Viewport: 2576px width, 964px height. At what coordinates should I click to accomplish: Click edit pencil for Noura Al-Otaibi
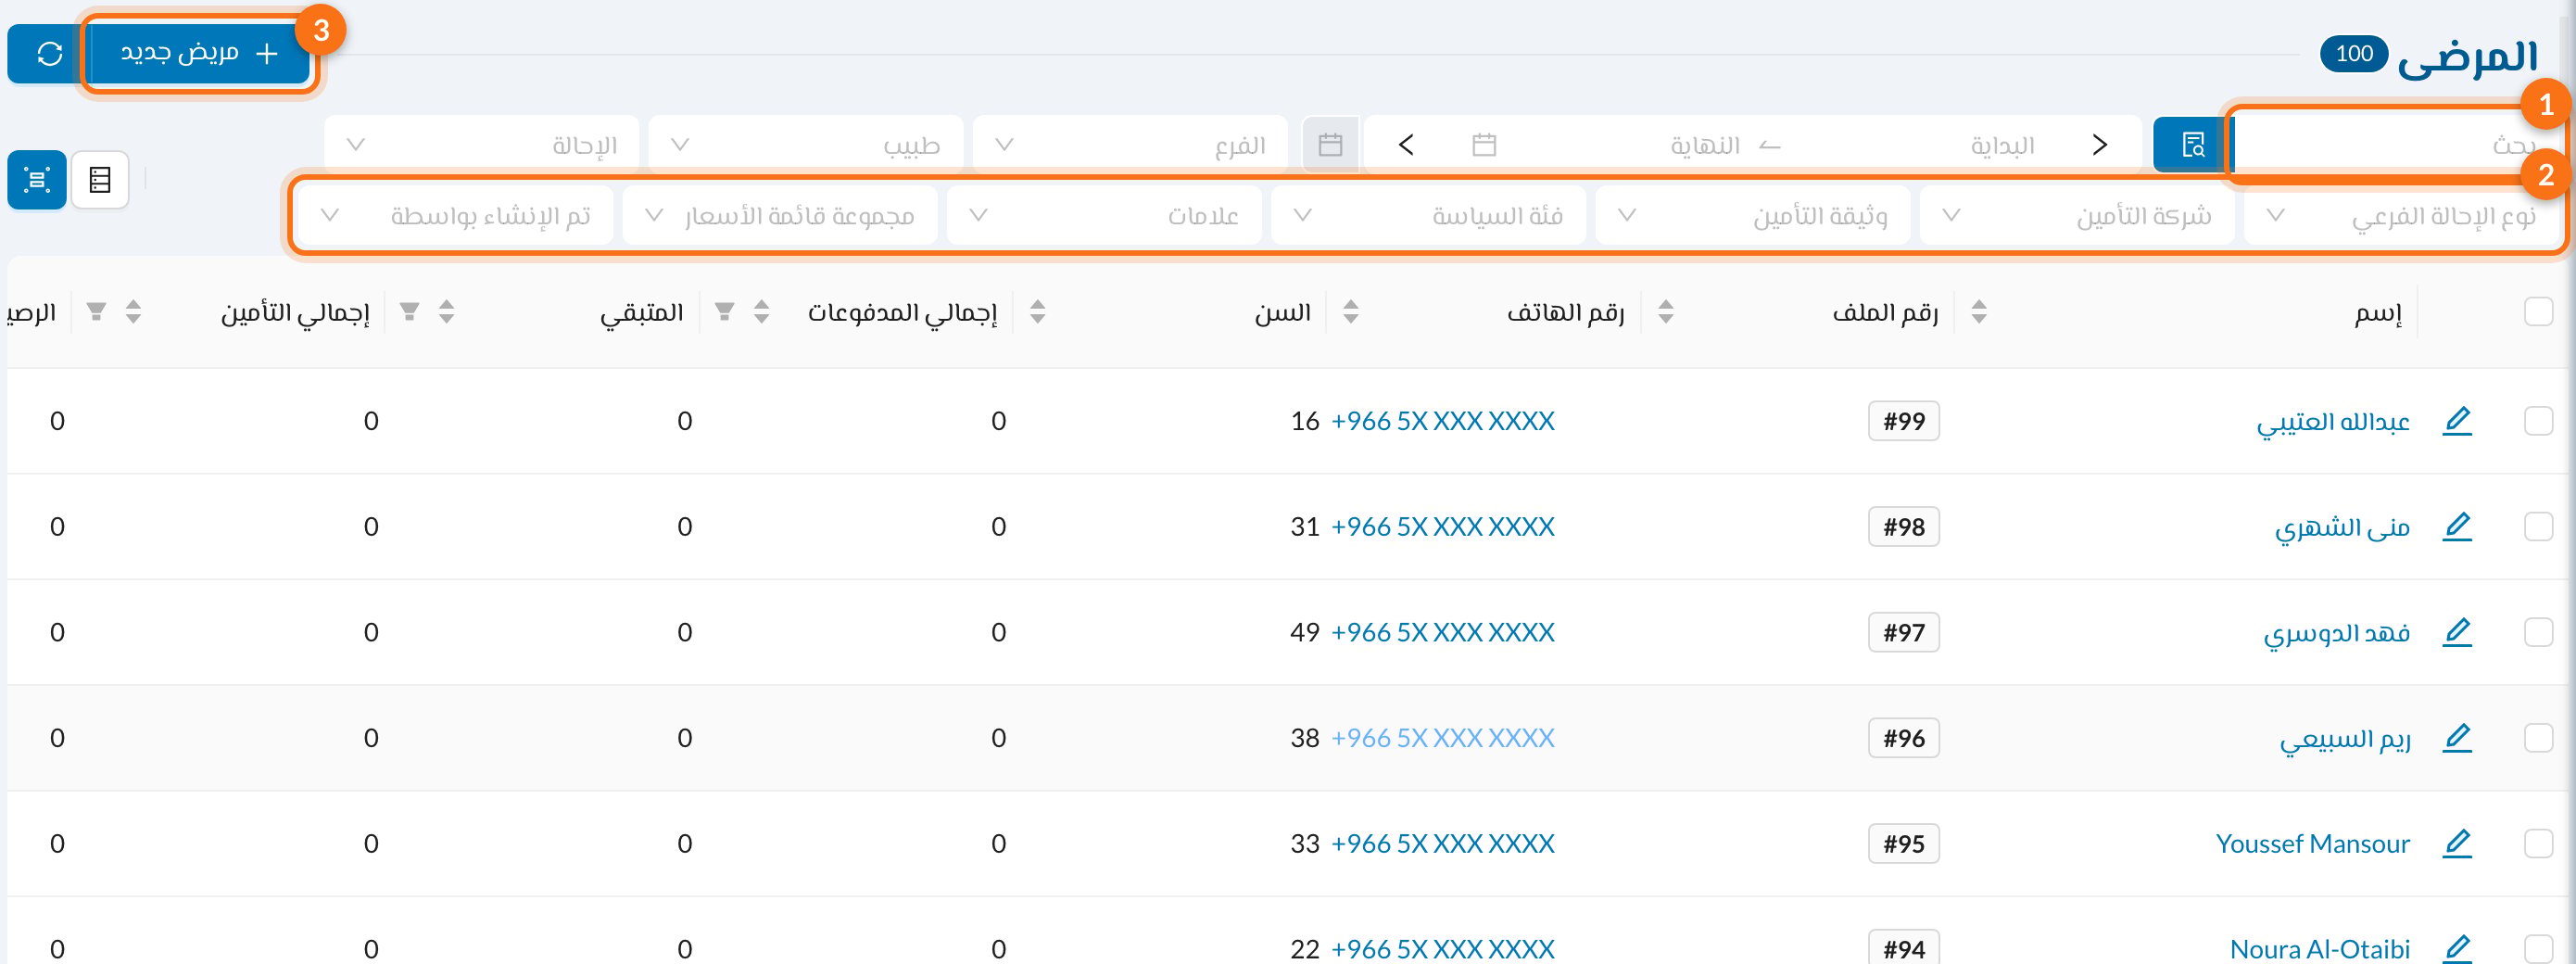point(2457,948)
